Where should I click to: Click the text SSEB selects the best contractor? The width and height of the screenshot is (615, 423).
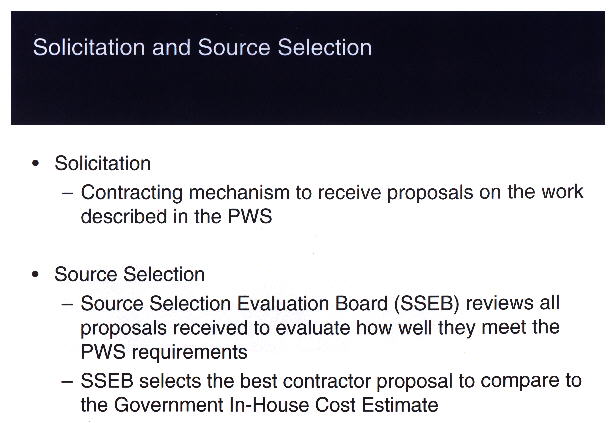226,381
